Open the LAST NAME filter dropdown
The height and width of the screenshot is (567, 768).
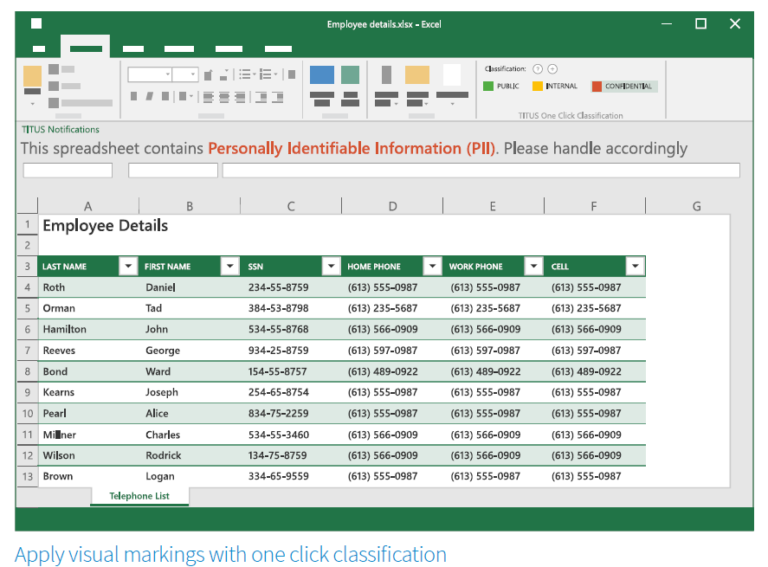point(128,266)
